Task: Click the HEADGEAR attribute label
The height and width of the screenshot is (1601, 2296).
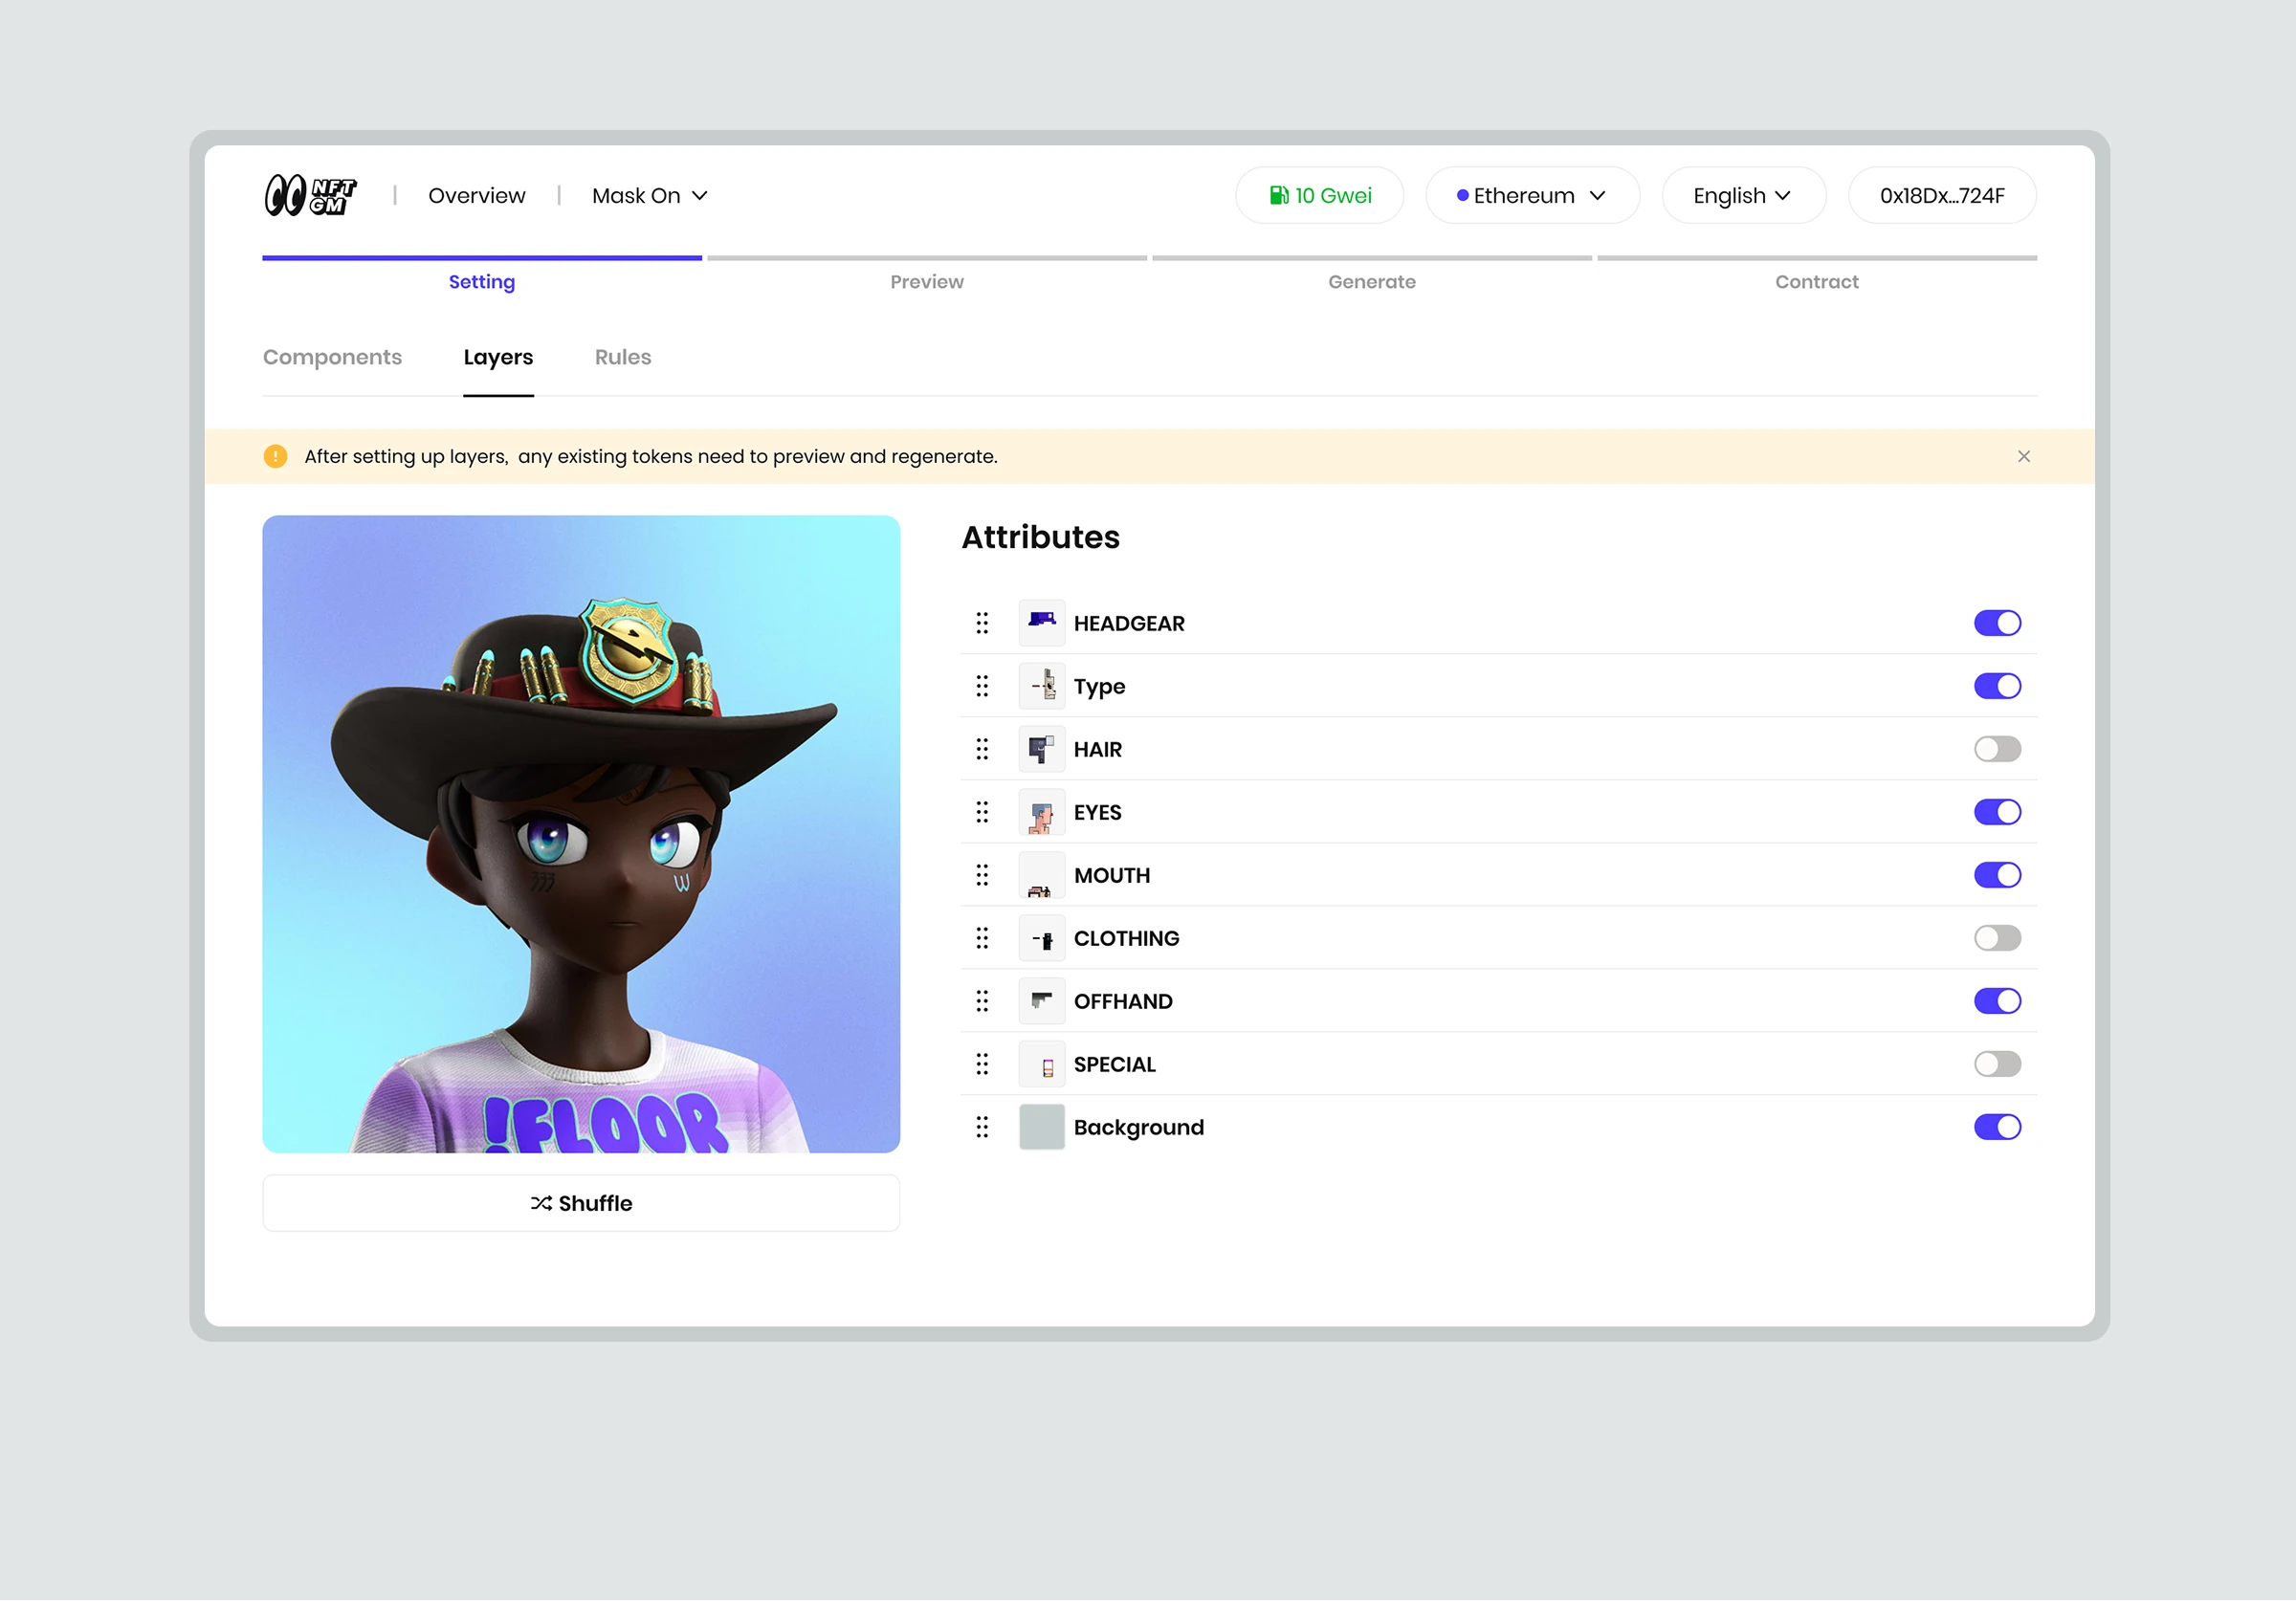Action: tap(1129, 623)
